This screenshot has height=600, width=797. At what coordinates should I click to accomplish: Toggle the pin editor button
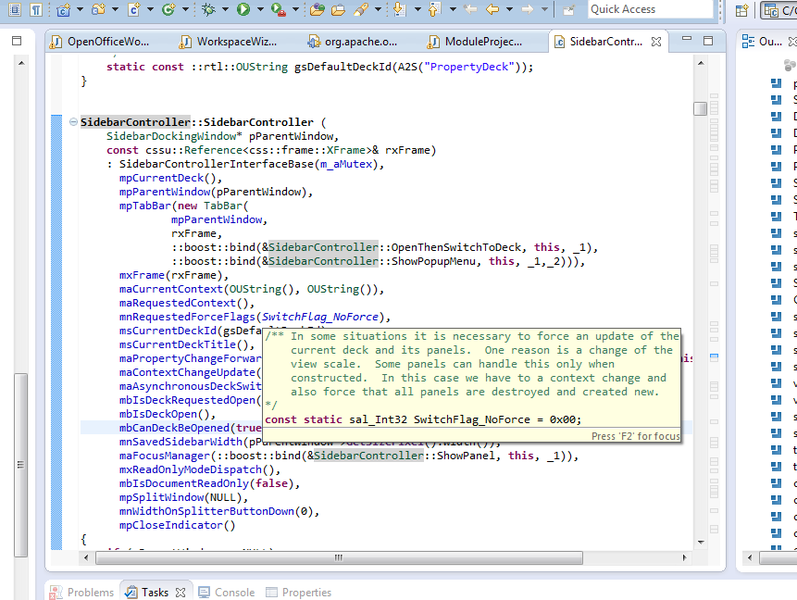point(569,9)
